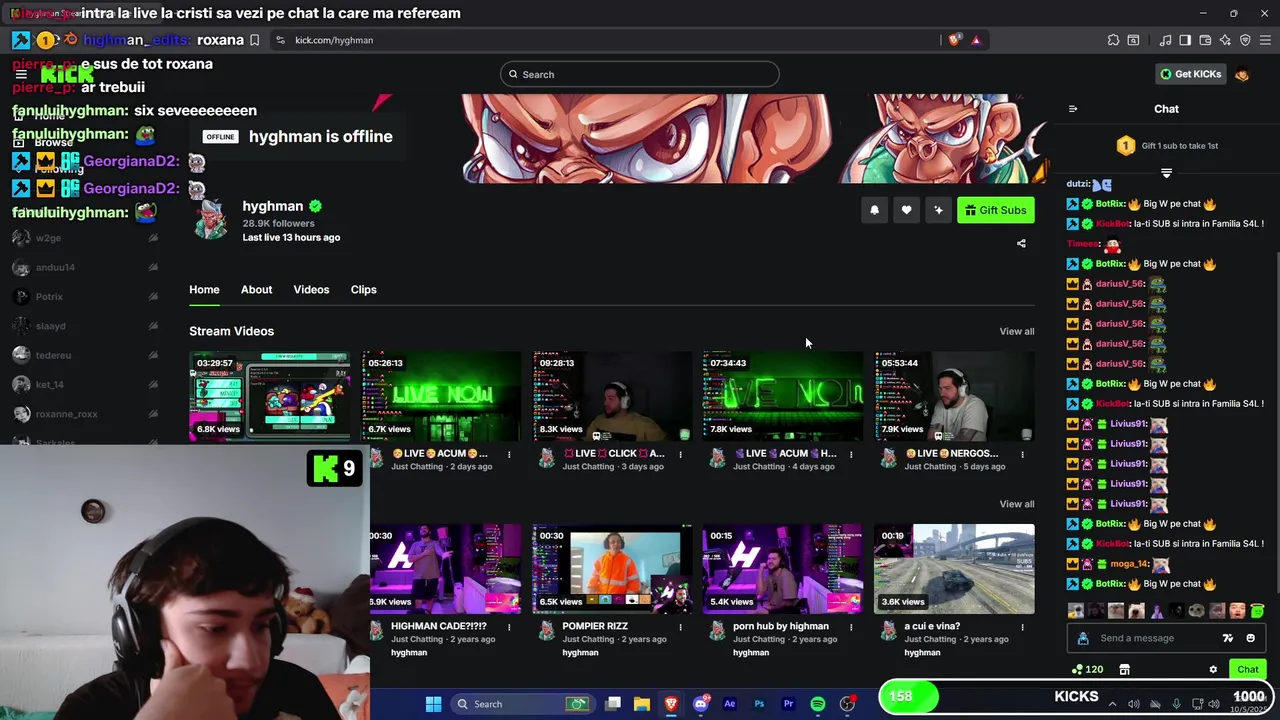Switch to the Videos tab
The height and width of the screenshot is (720, 1280).
[311, 289]
